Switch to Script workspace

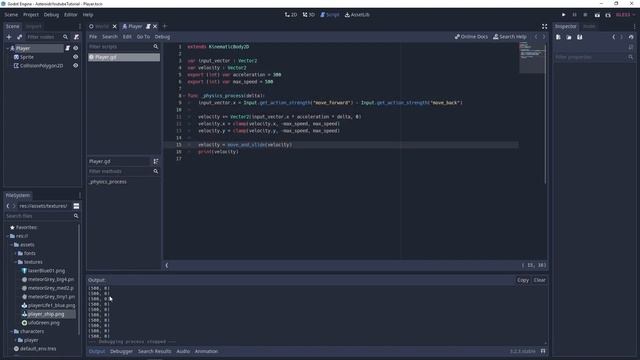click(x=330, y=15)
